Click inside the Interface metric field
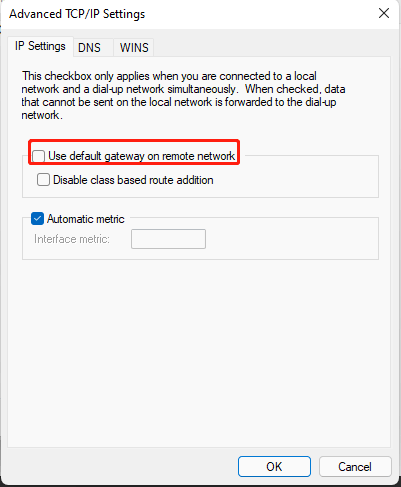401x487 pixels. pos(168,239)
